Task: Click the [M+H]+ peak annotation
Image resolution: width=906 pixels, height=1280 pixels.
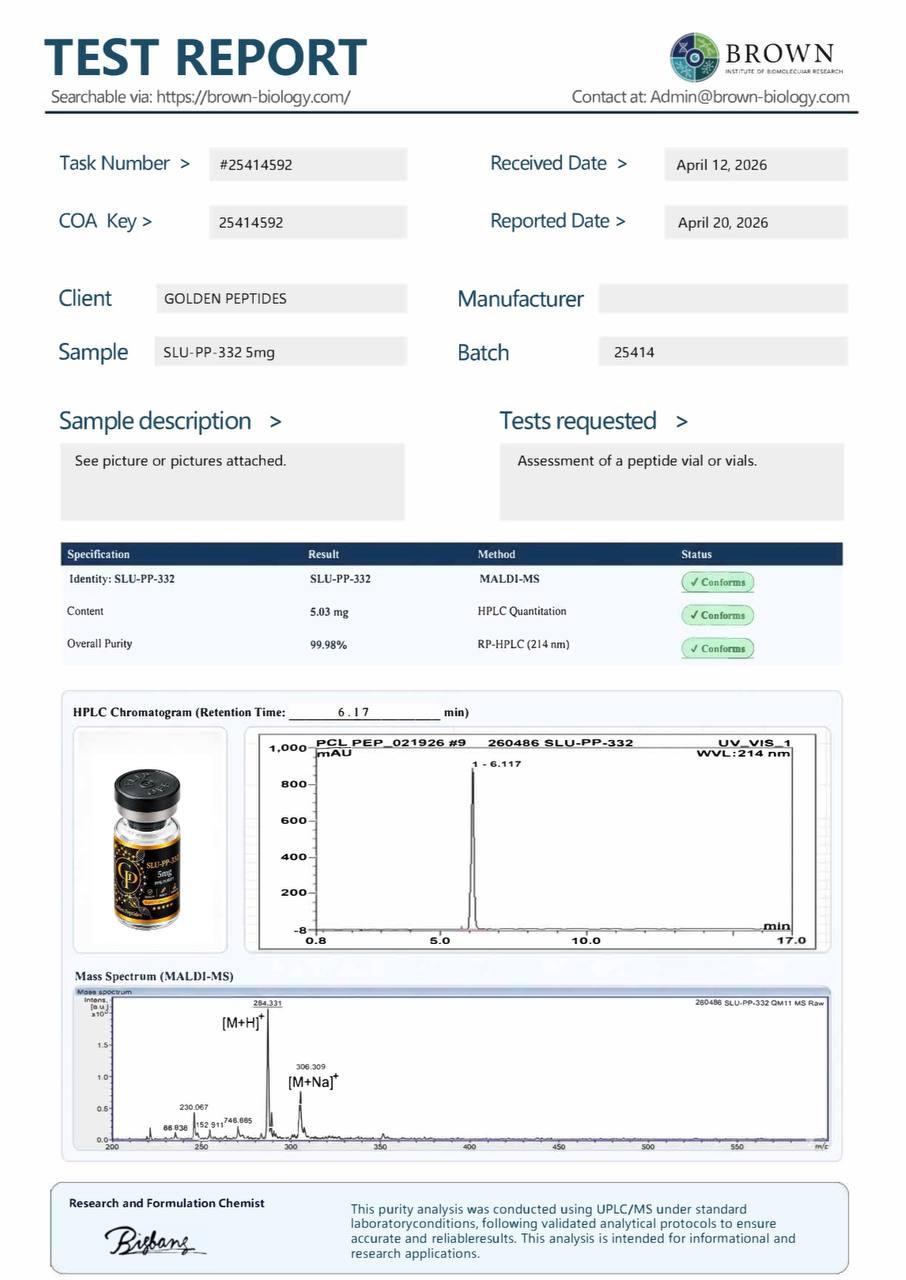Action: [243, 1023]
